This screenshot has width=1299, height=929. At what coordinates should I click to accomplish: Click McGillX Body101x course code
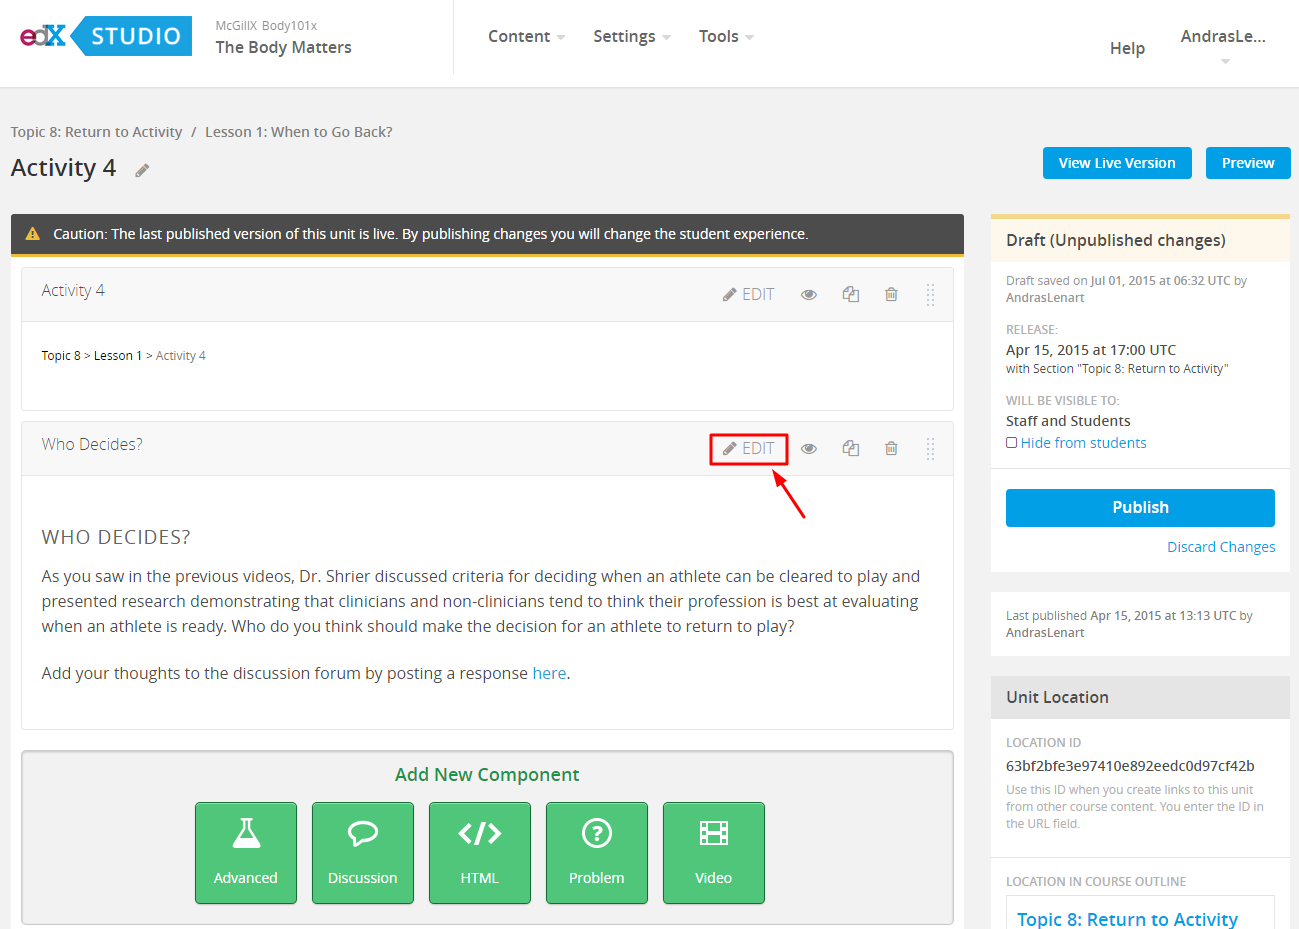(x=266, y=26)
